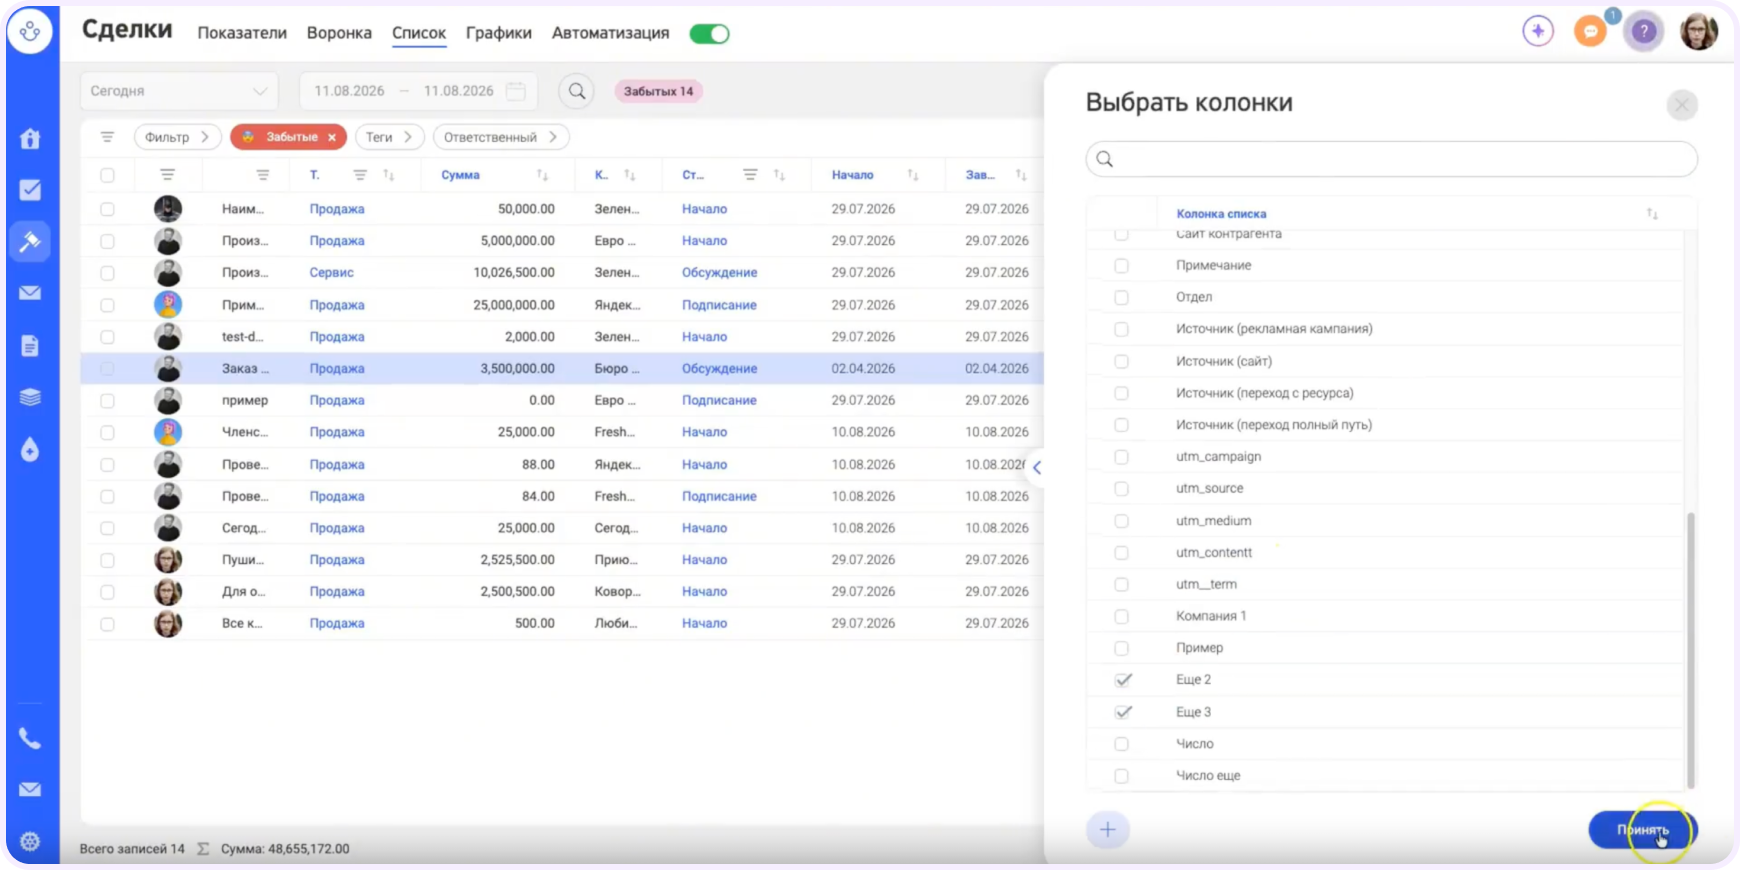Toggle the Автоматизация switch
This screenshot has width=1740, height=870.
709,33
